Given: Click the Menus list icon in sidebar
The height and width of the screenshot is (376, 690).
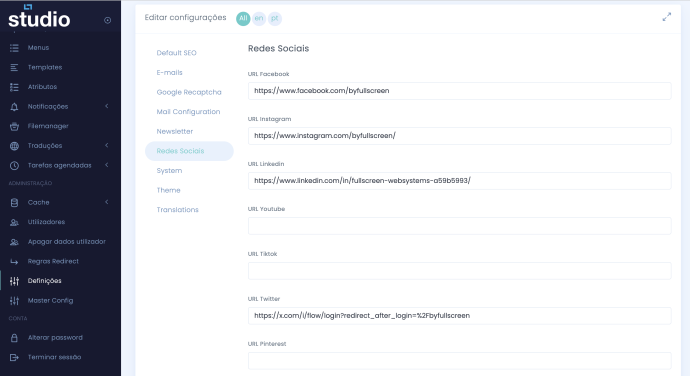Looking at the screenshot, I should coord(15,48).
